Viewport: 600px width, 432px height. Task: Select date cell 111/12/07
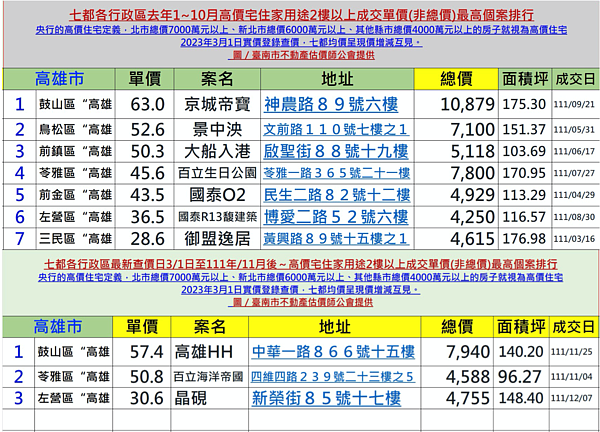tap(572, 399)
